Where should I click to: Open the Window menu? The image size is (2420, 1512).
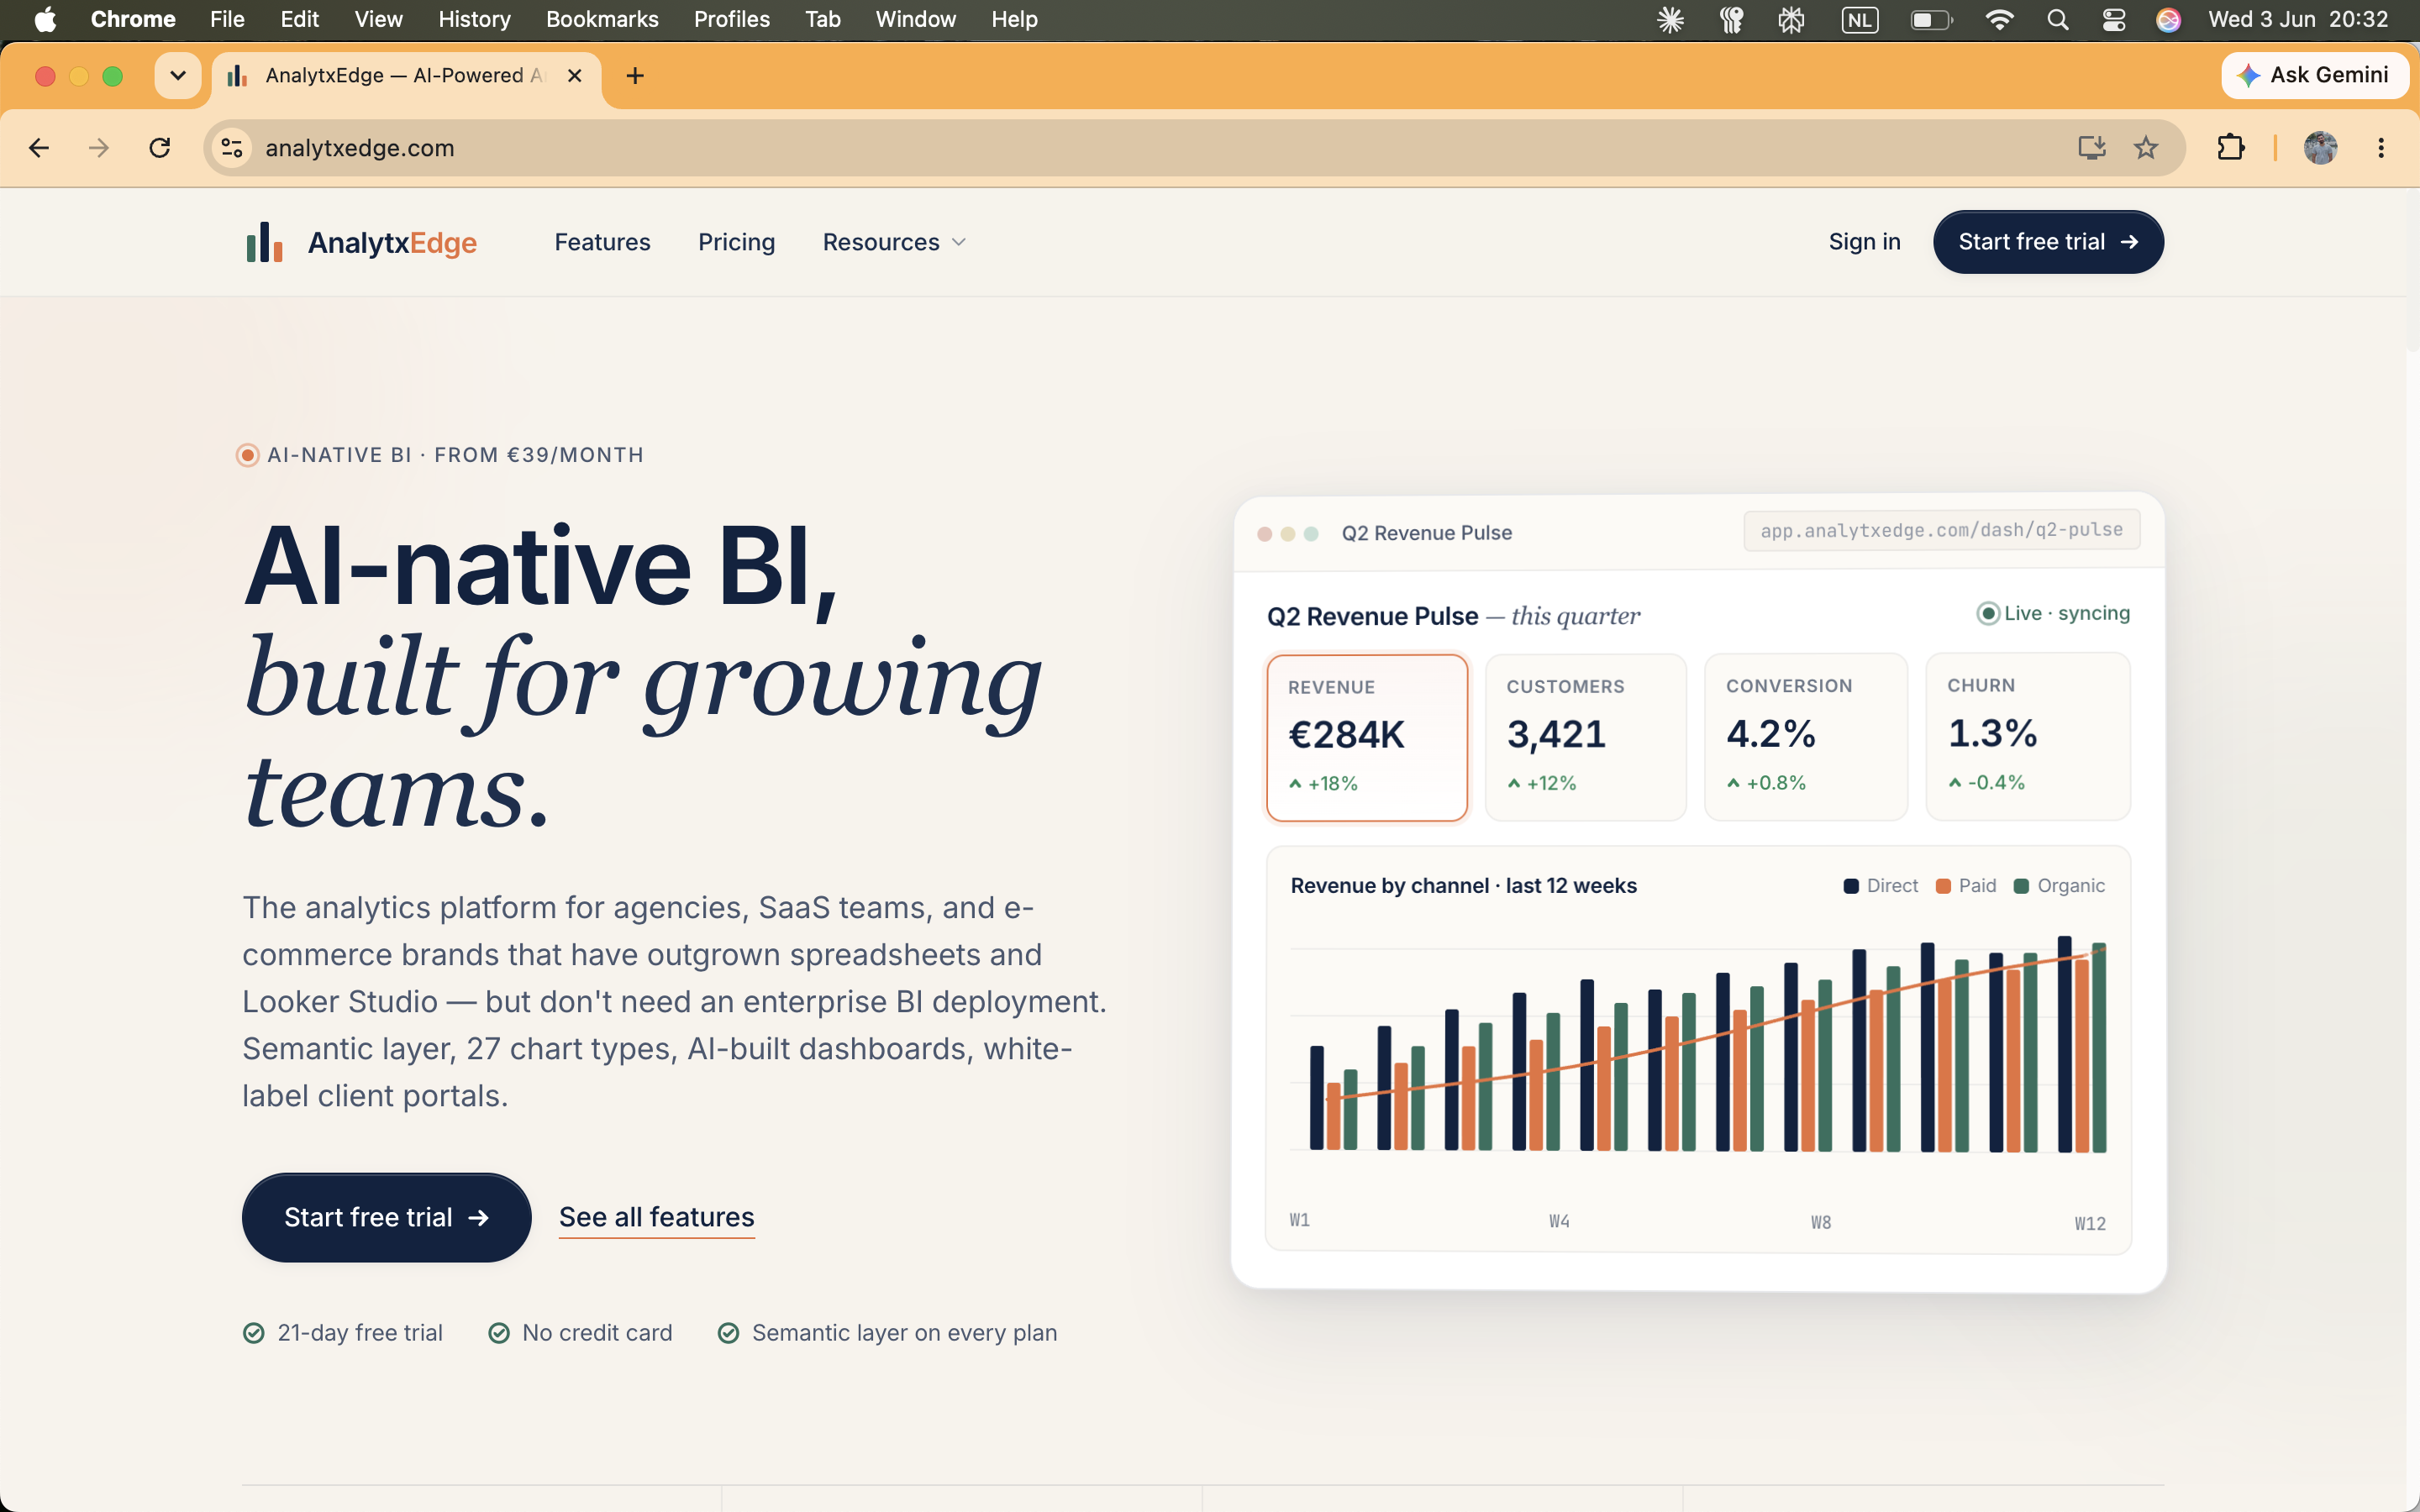click(915, 19)
